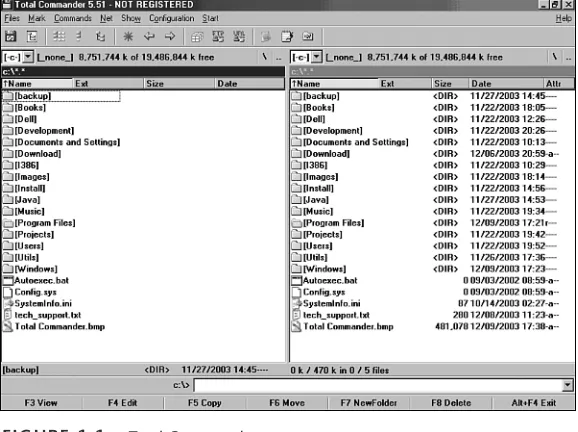Sort right panel by Size column

pyautogui.click(x=450, y=84)
